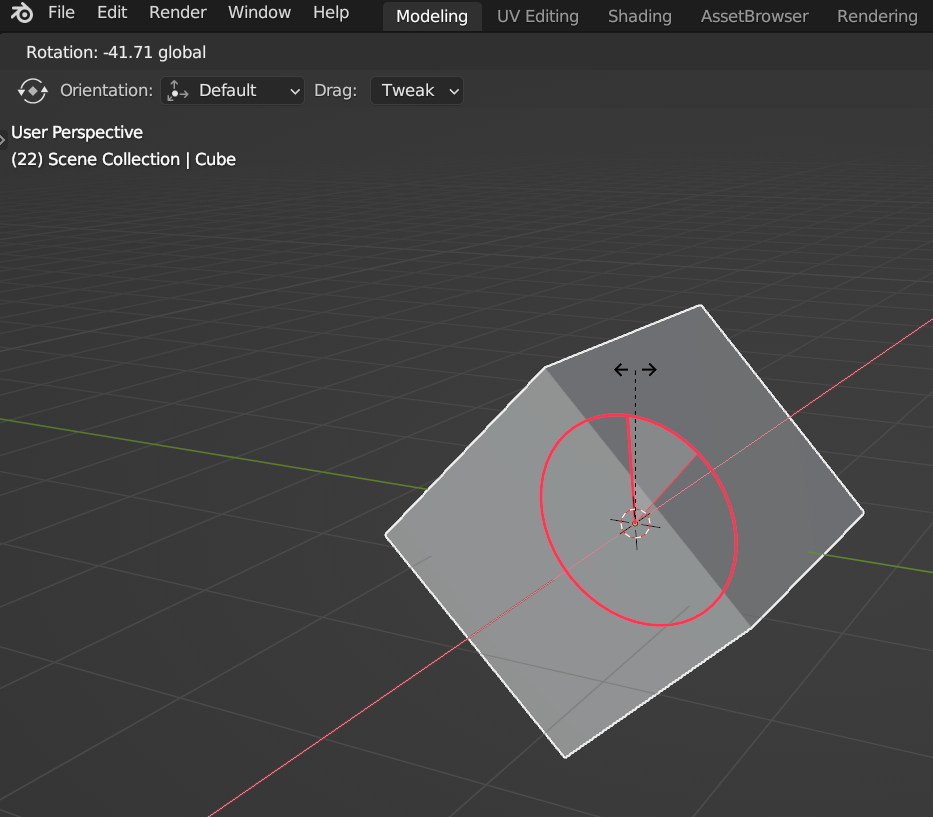Open the Orientation Default dropdown
Image resolution: width=933 pixels, height=817 pixels.
(x=232, y=90)
